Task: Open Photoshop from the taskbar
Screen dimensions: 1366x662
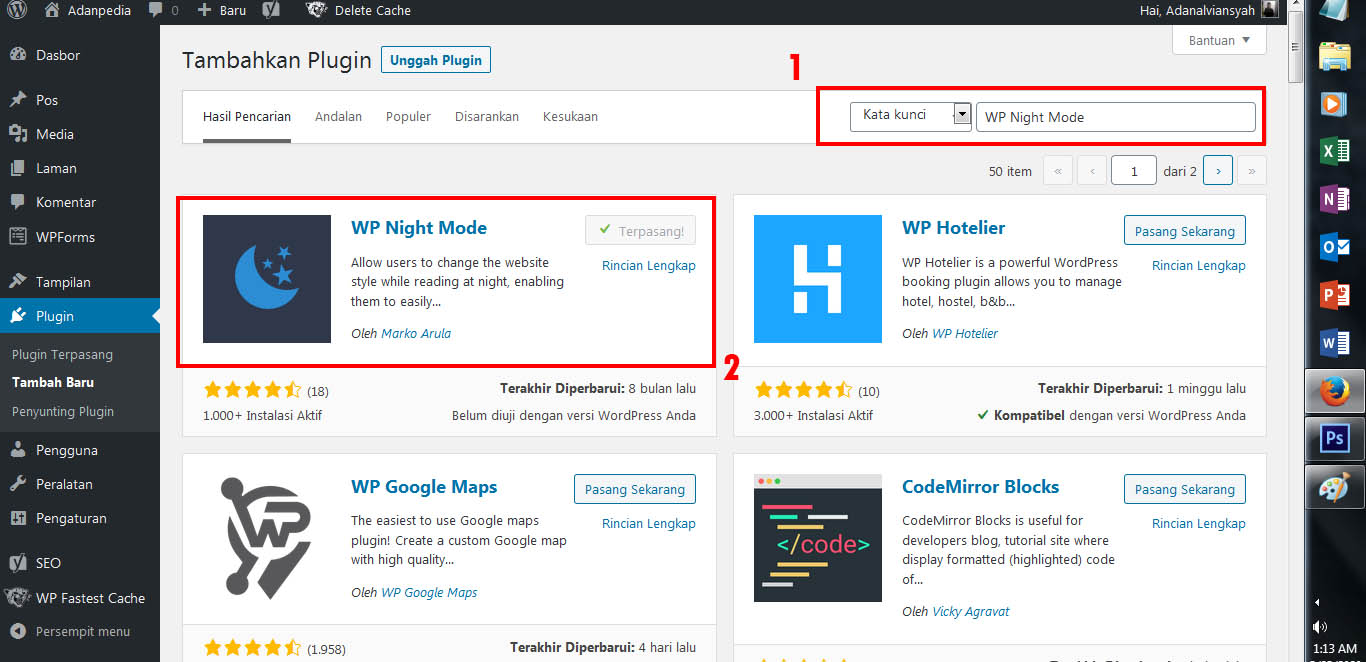Action: click(x=1335, y=438)
